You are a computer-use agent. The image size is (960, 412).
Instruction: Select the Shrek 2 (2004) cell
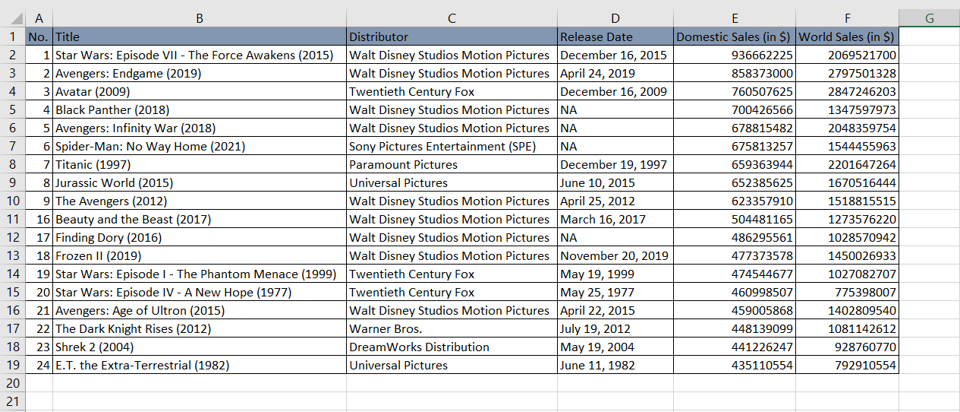click(x=200, y=347)
